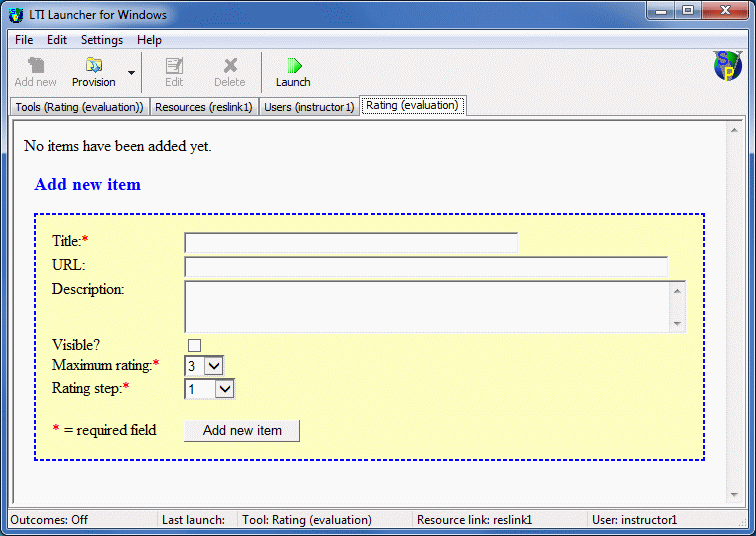Click 'Resource link: reslink1' status entry
The width and height of the screenshot is (756, 536).
point(474,520)
